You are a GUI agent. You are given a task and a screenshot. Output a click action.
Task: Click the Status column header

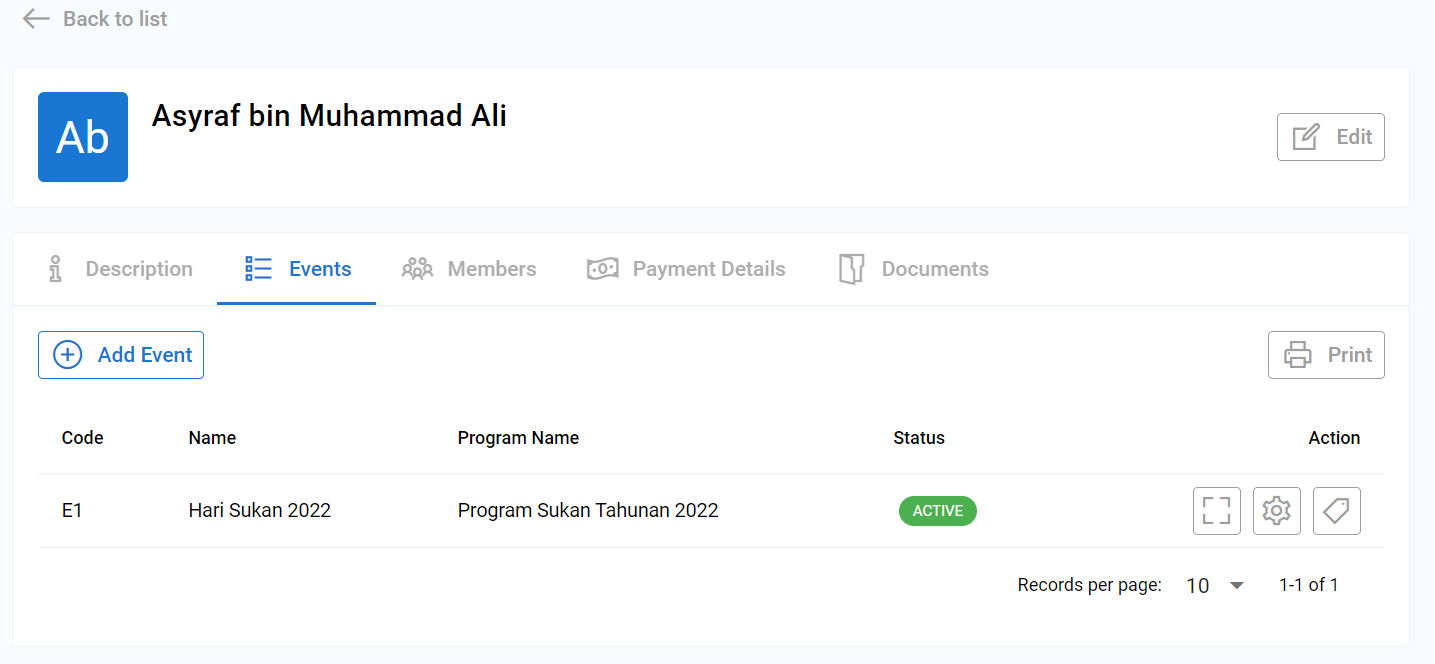[x=919, y=438]
